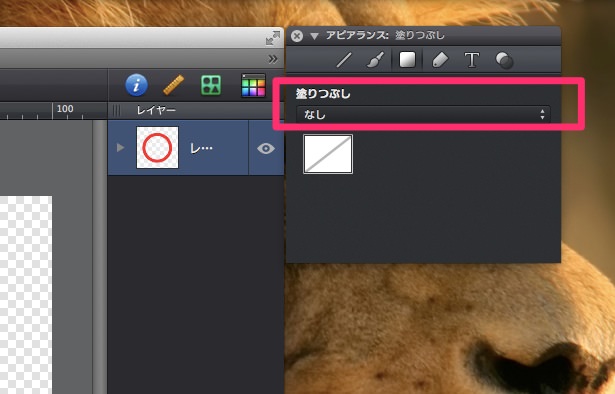Select the Brush appearance tab
615x394 pixels.
[x=375, y=60]
